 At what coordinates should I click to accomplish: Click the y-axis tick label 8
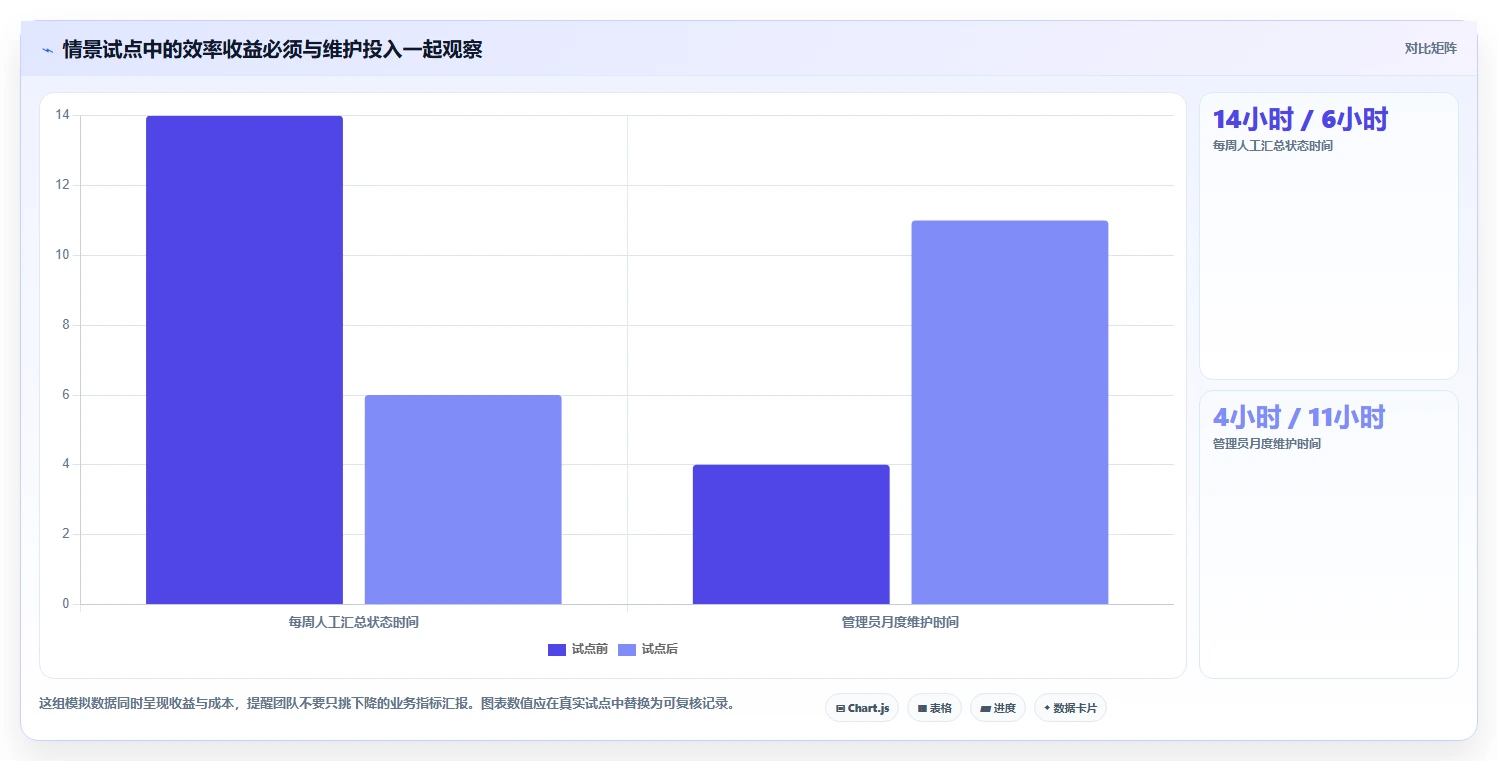coord(66,325)
